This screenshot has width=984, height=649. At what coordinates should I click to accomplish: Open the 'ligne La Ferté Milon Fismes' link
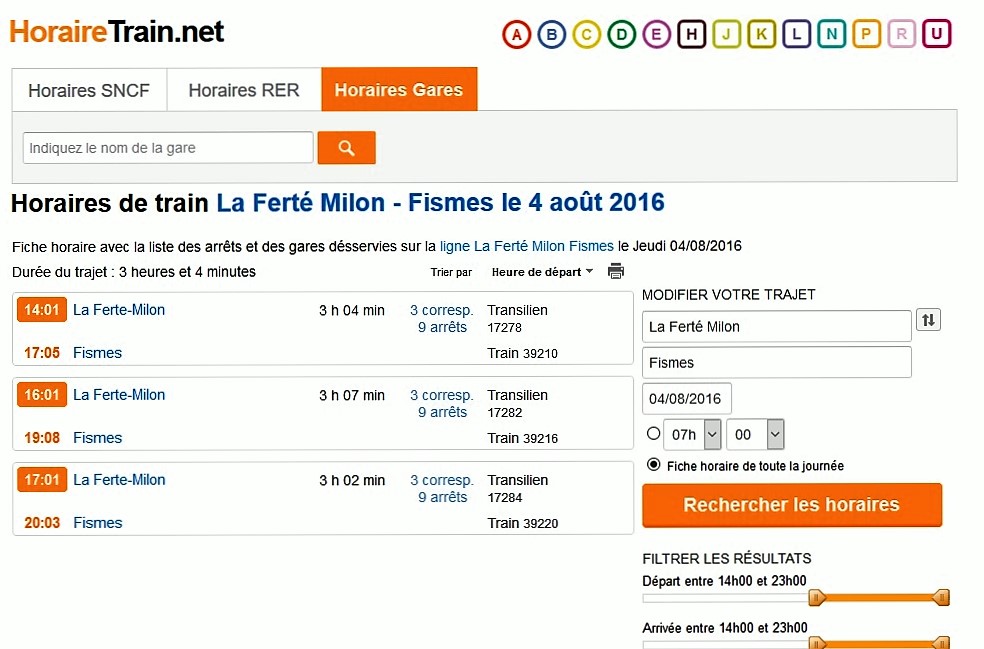point(527,246)
